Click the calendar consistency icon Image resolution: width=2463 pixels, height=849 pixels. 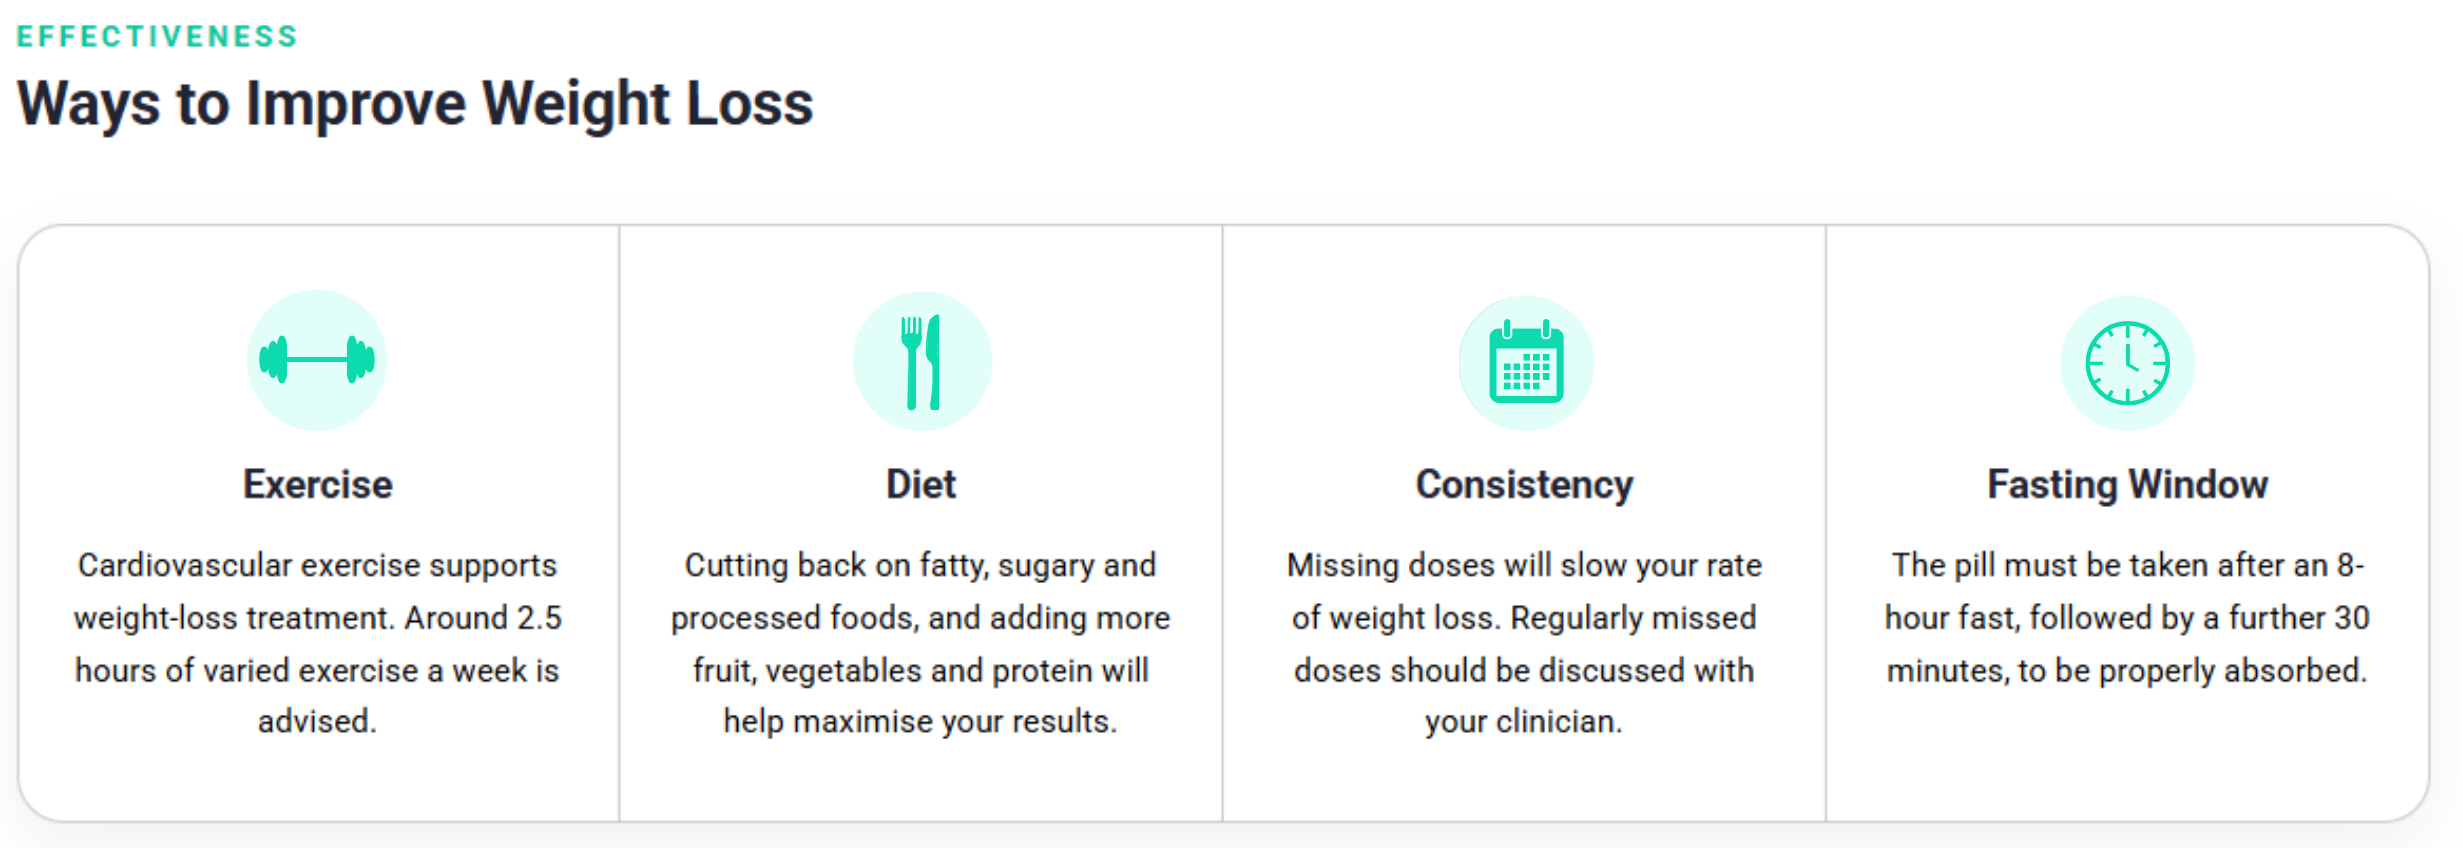tap(1526, 363)
